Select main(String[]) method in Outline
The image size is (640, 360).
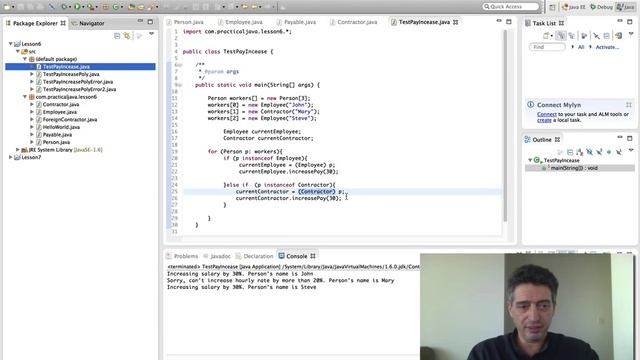(574, 168)
